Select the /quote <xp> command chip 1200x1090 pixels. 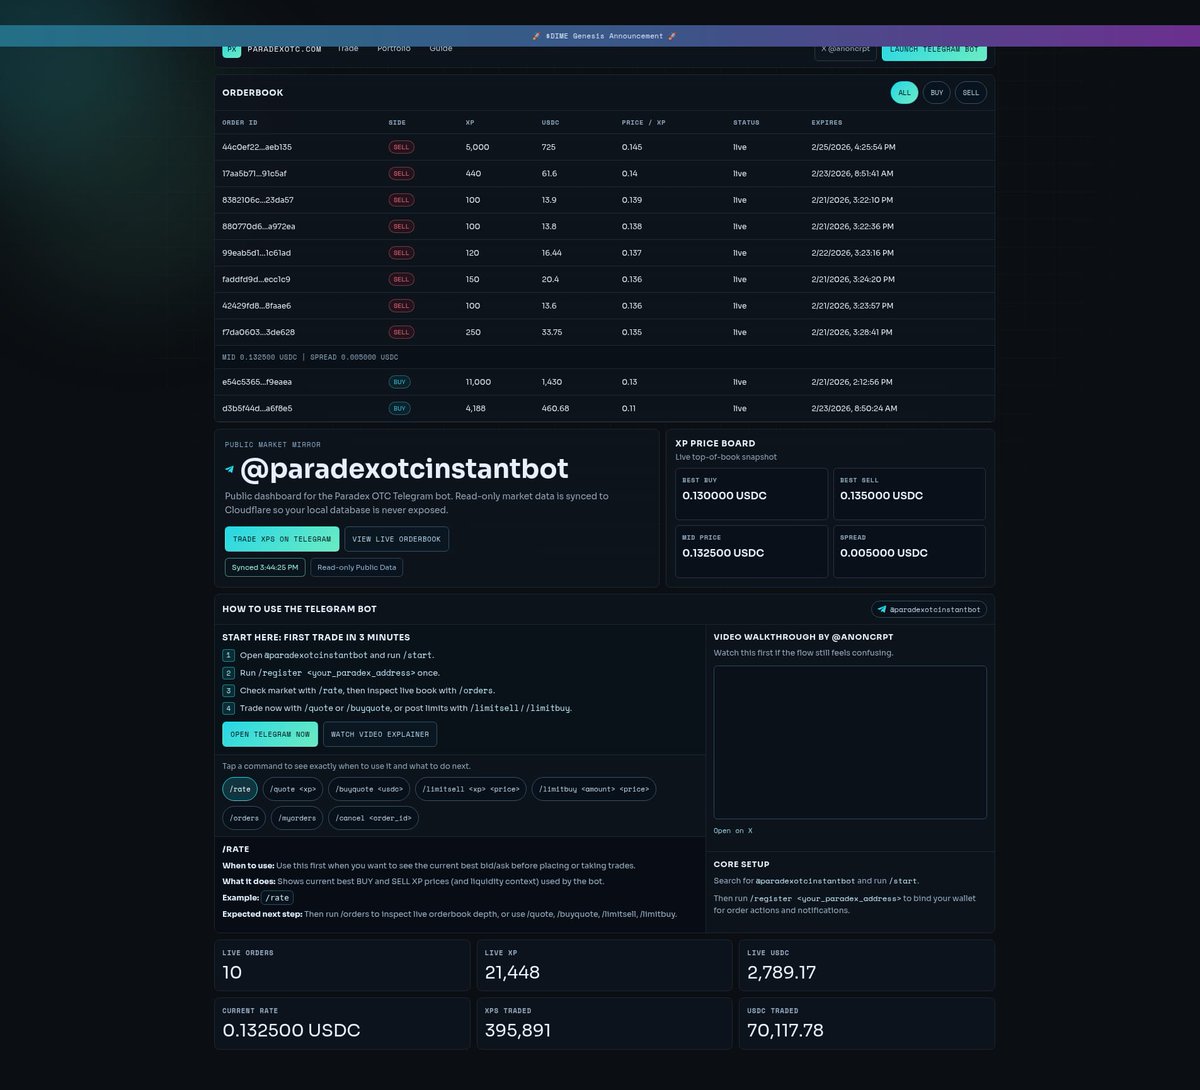coord(293,789)
